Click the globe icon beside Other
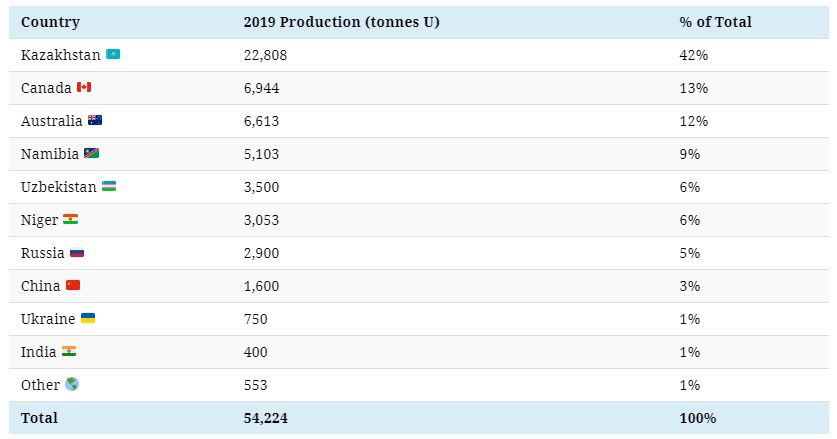Screen dimensions: 837x439 click(x=72, y=385)
